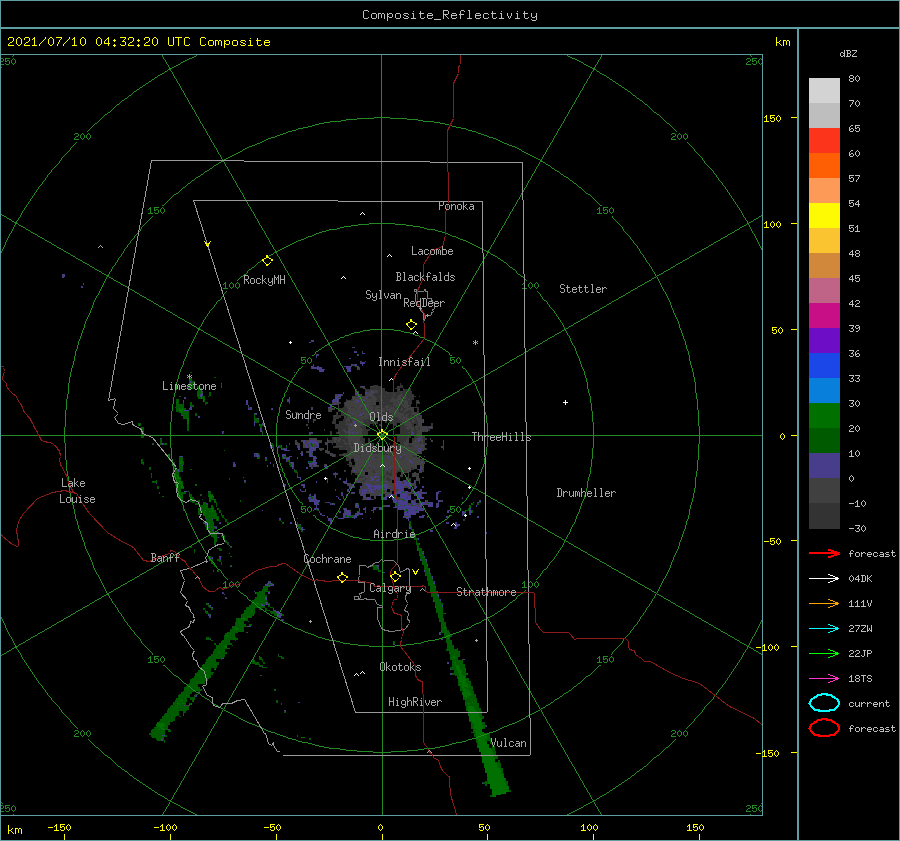Click the Blackfalds label
Image resolution: width=900 pixels, height=841 pixels.
click(x=425, y=277)
